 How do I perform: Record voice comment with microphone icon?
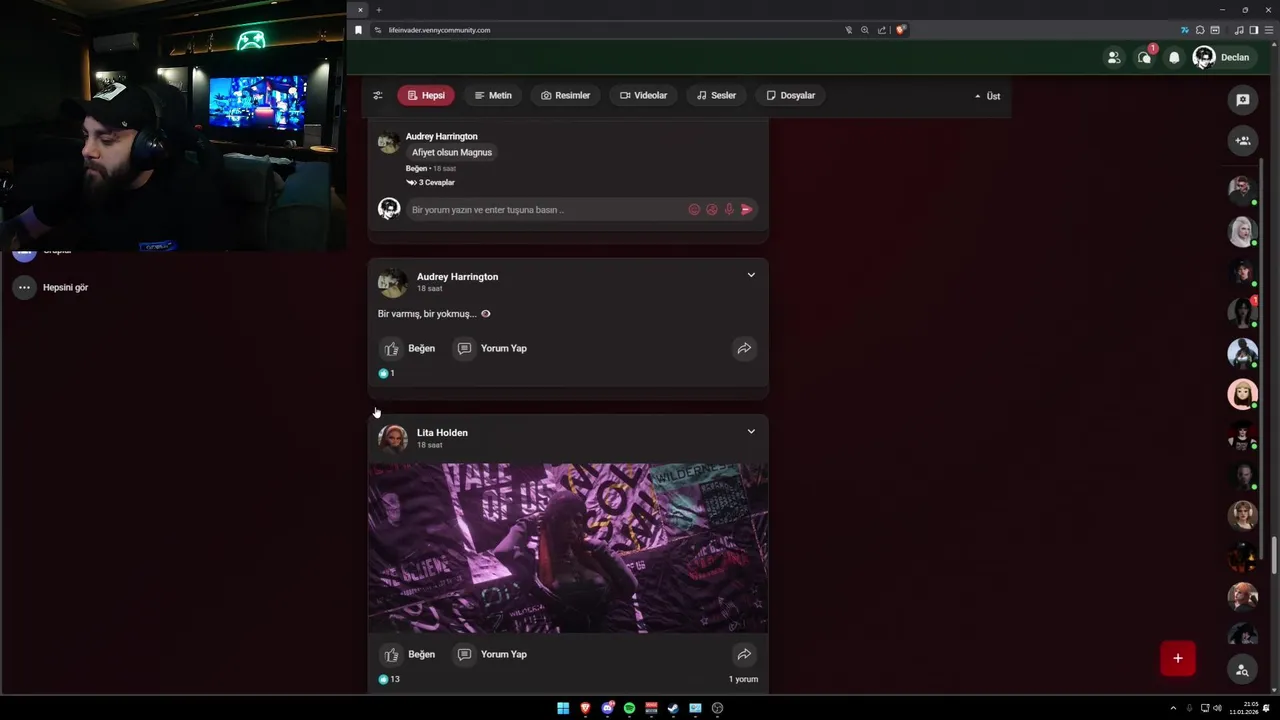click(729, 210)
